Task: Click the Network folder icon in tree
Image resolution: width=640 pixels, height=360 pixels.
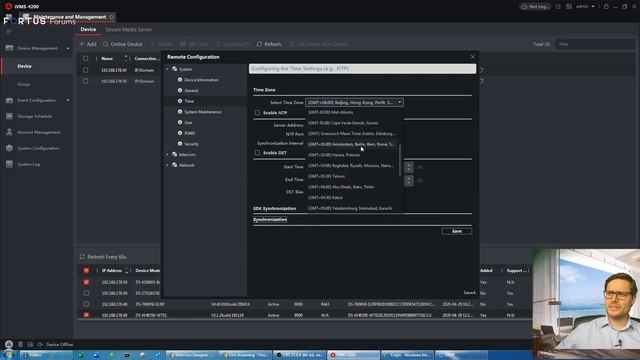Action: point(175,165)
